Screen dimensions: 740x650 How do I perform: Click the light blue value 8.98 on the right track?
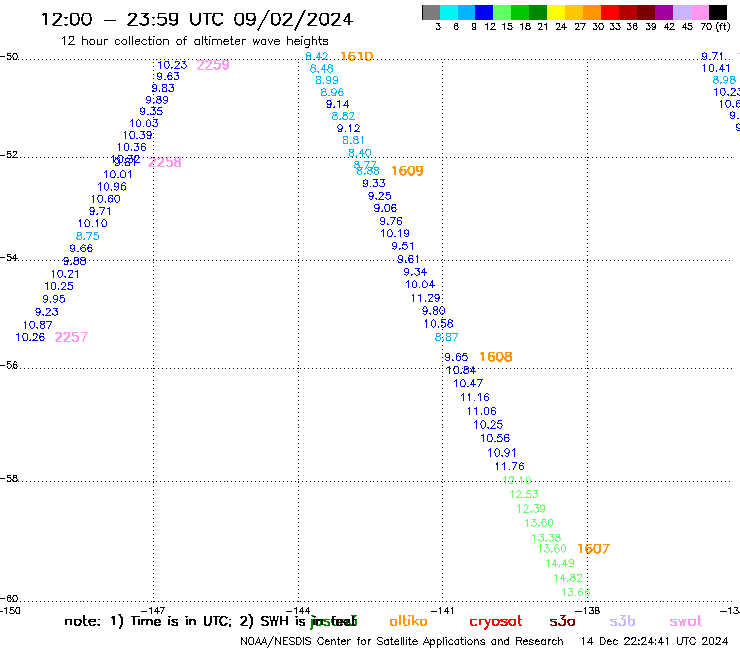point(724,80)
